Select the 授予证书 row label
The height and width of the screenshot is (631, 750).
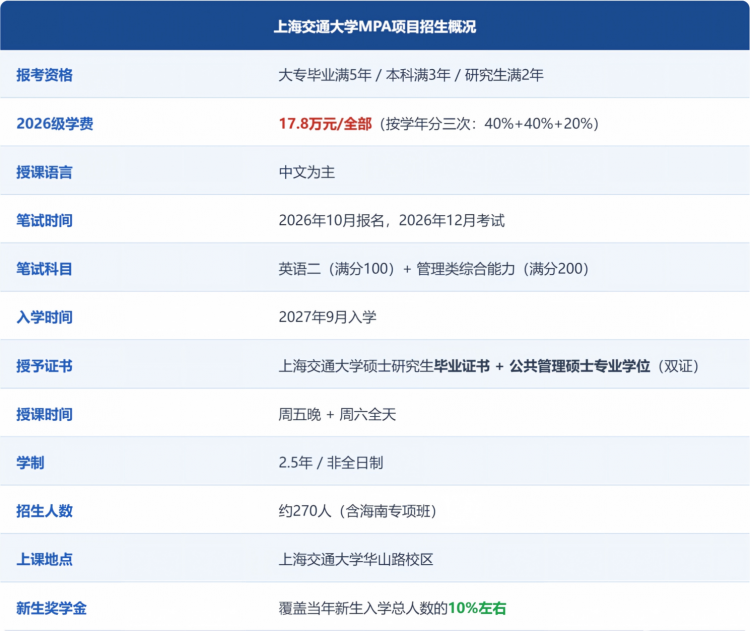44,366
